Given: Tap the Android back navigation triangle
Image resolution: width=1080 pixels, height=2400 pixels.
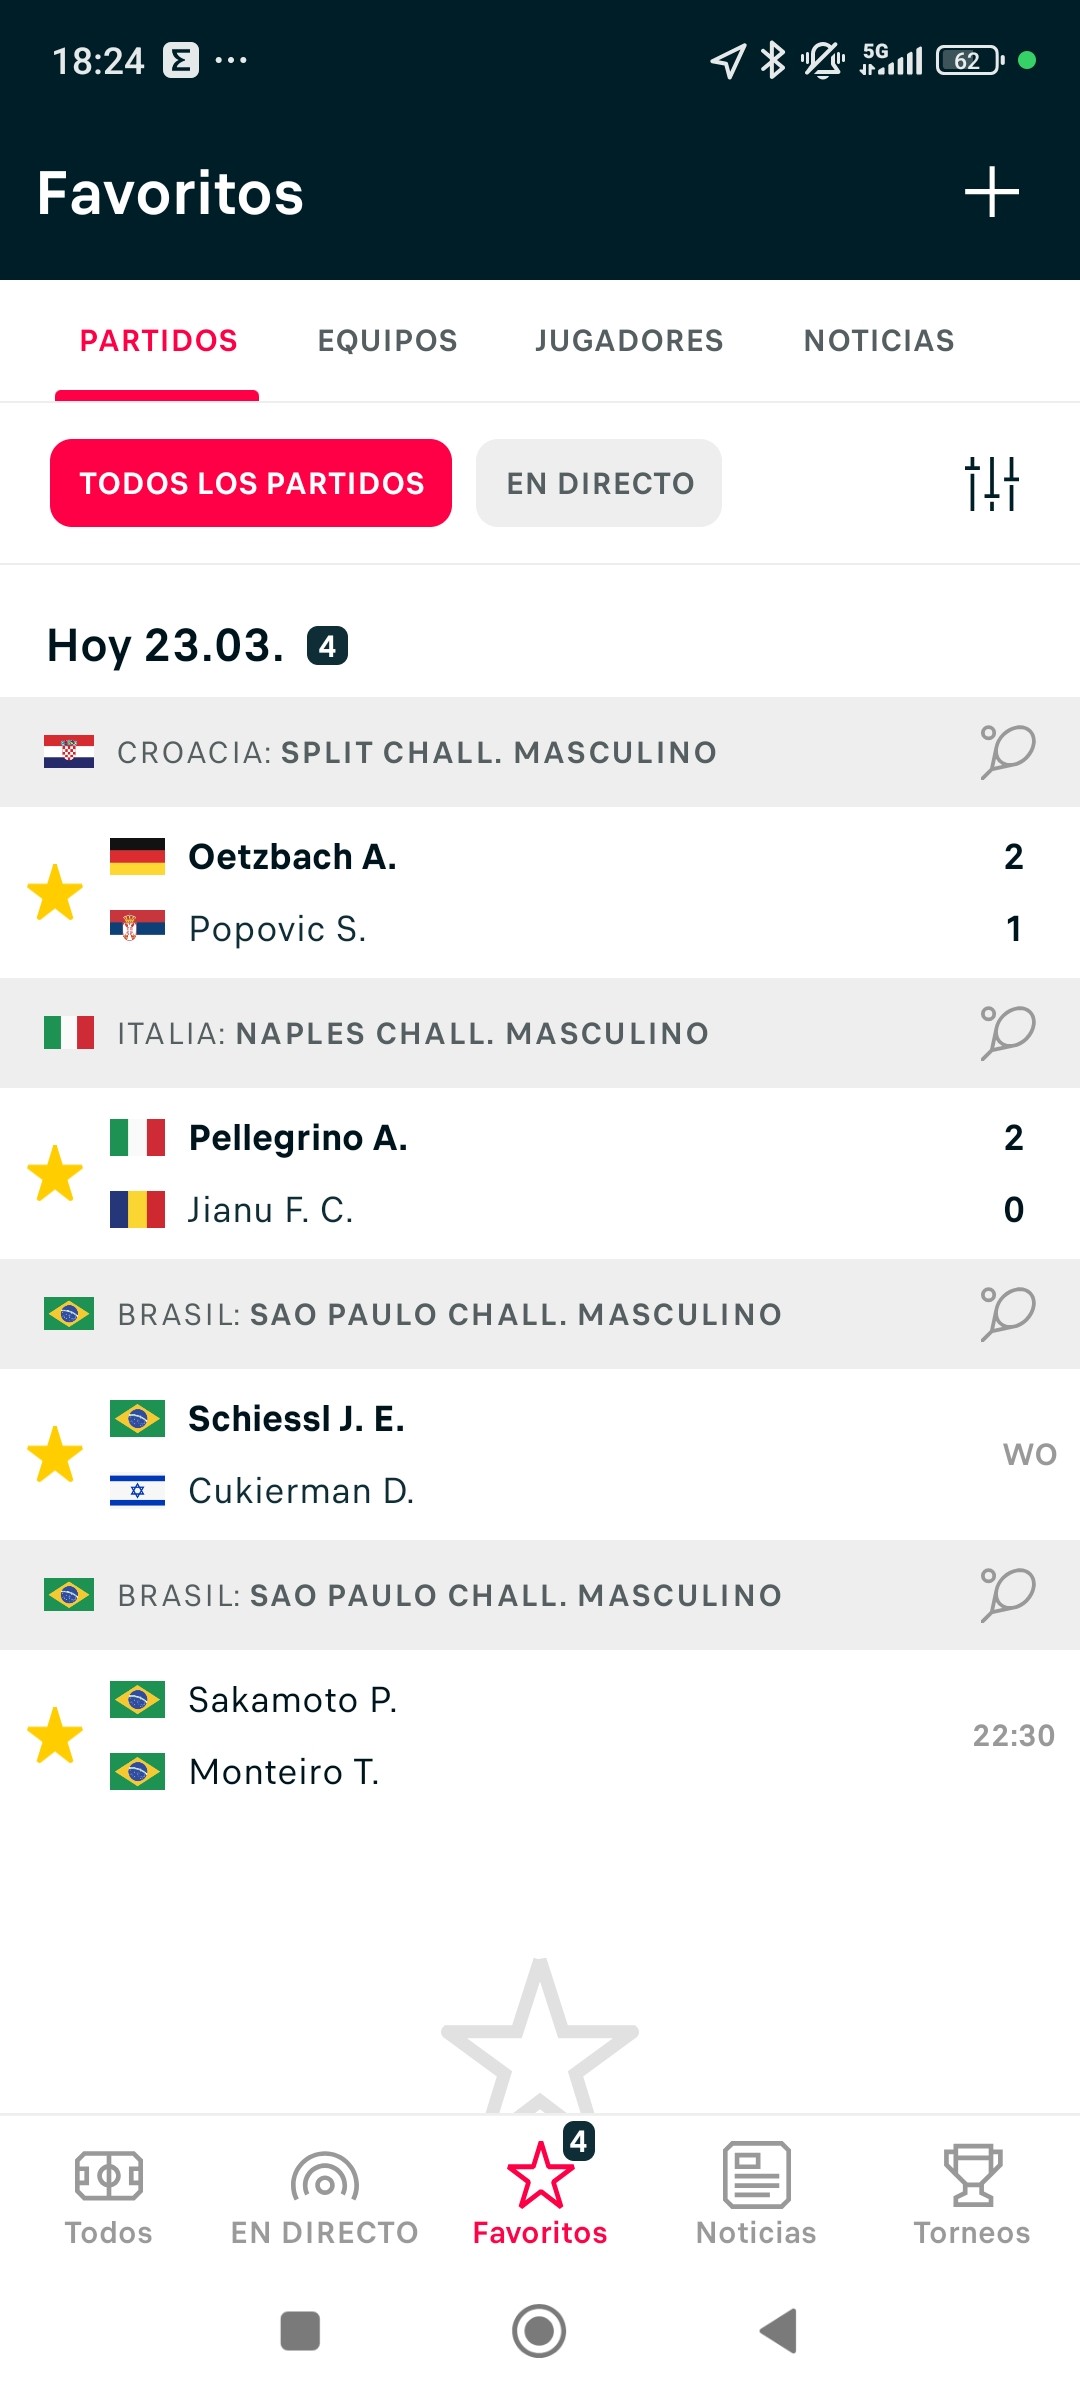Looking at the screenshot, I should [x=779, y=2331].
